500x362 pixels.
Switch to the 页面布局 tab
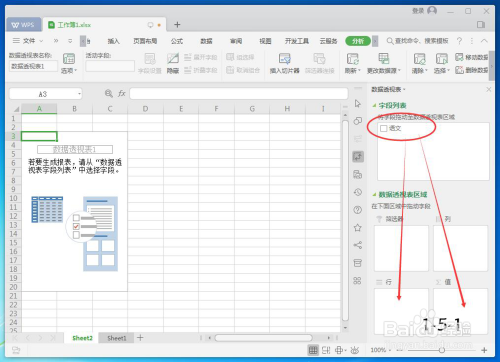tap(145, 41)
